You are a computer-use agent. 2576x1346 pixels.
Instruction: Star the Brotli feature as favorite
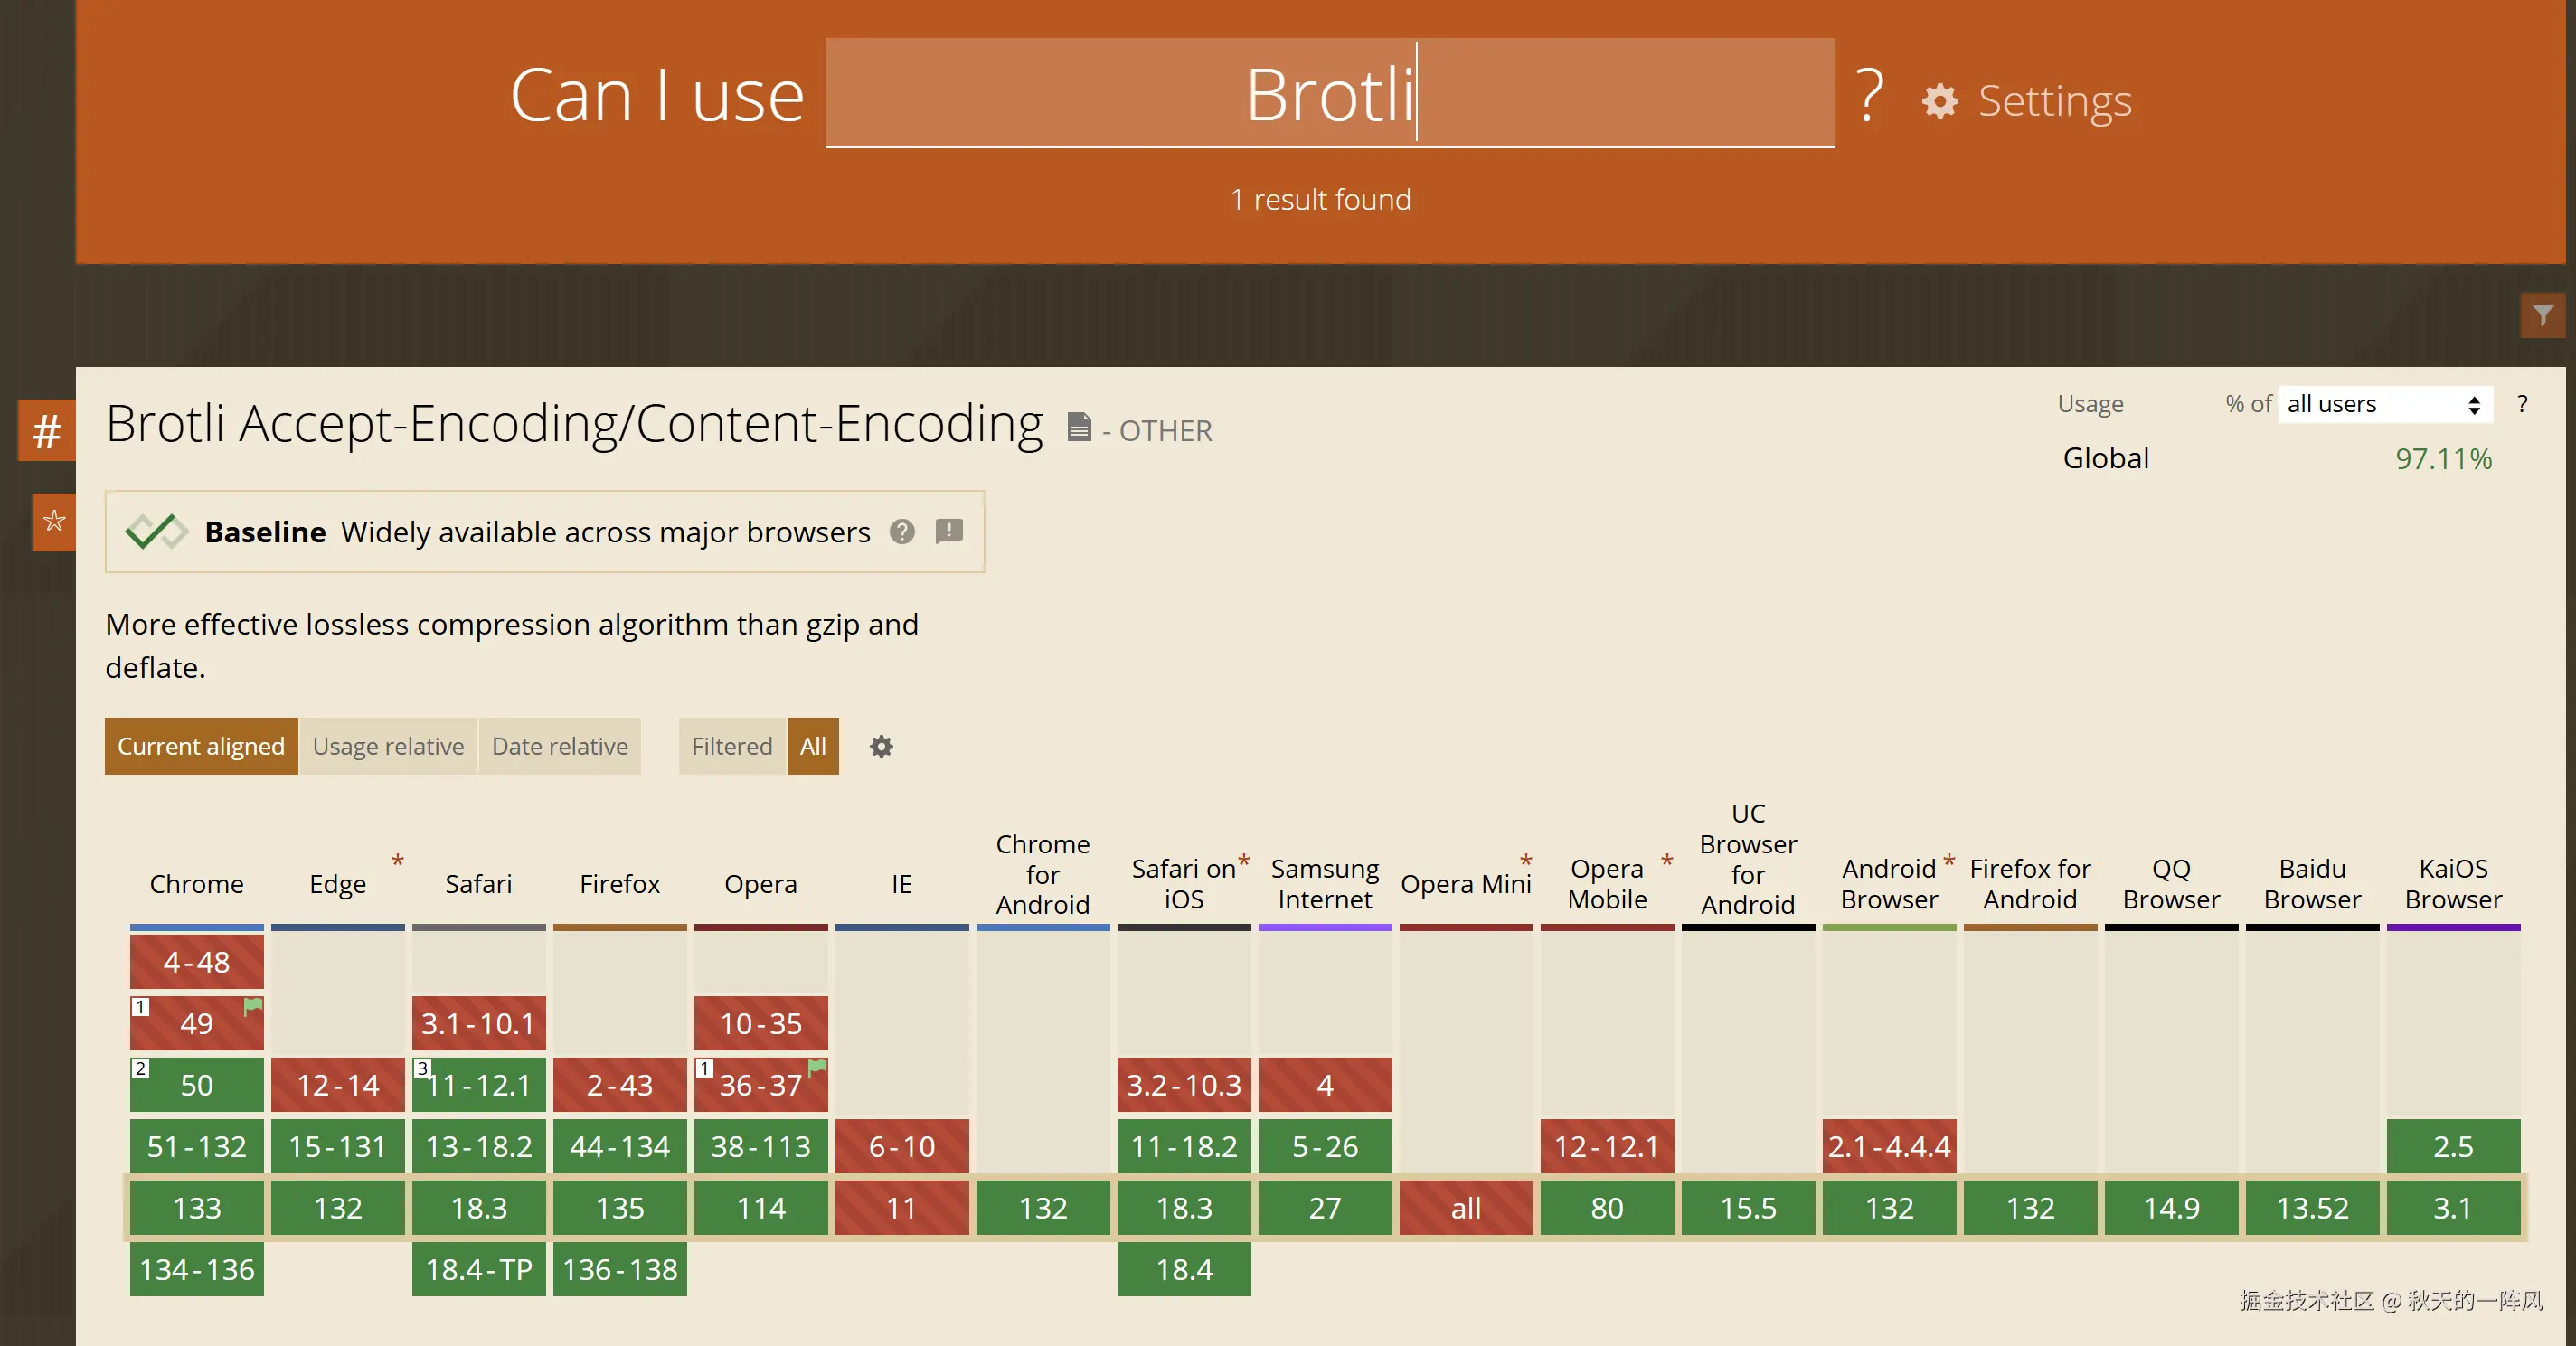coord(54,521)
